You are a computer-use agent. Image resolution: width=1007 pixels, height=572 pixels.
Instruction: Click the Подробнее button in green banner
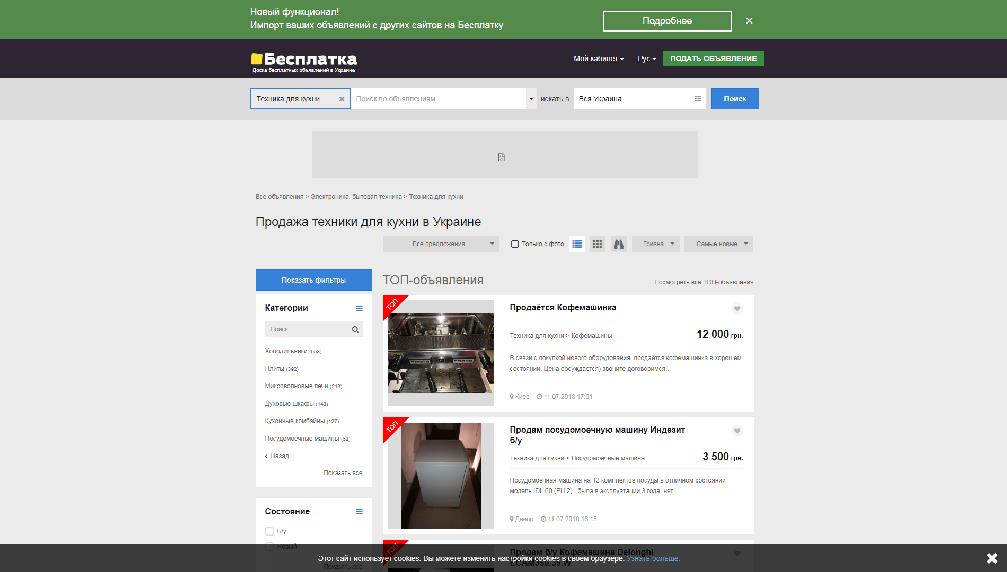tap(667, 21)
